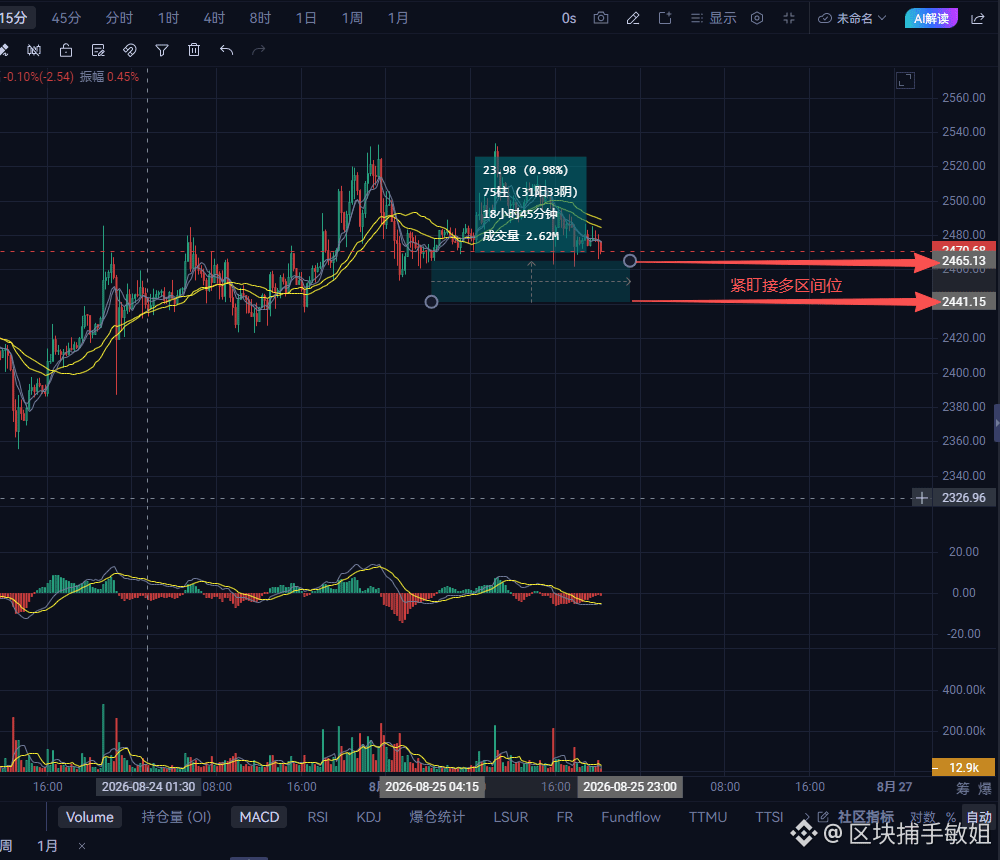
Task: Select the 分时 time-sharing view
Action: click(x=119, y=18)
